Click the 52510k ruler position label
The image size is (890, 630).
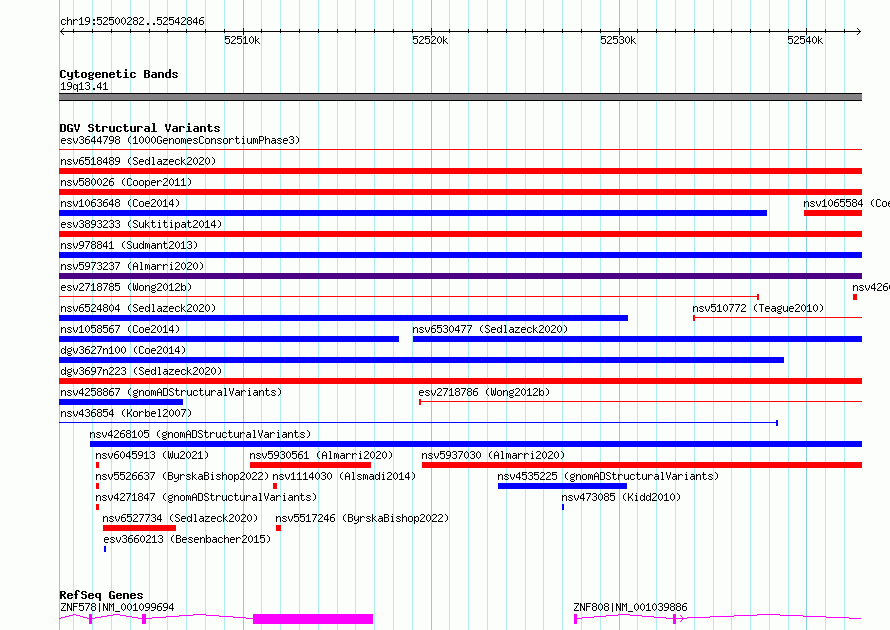242,40
